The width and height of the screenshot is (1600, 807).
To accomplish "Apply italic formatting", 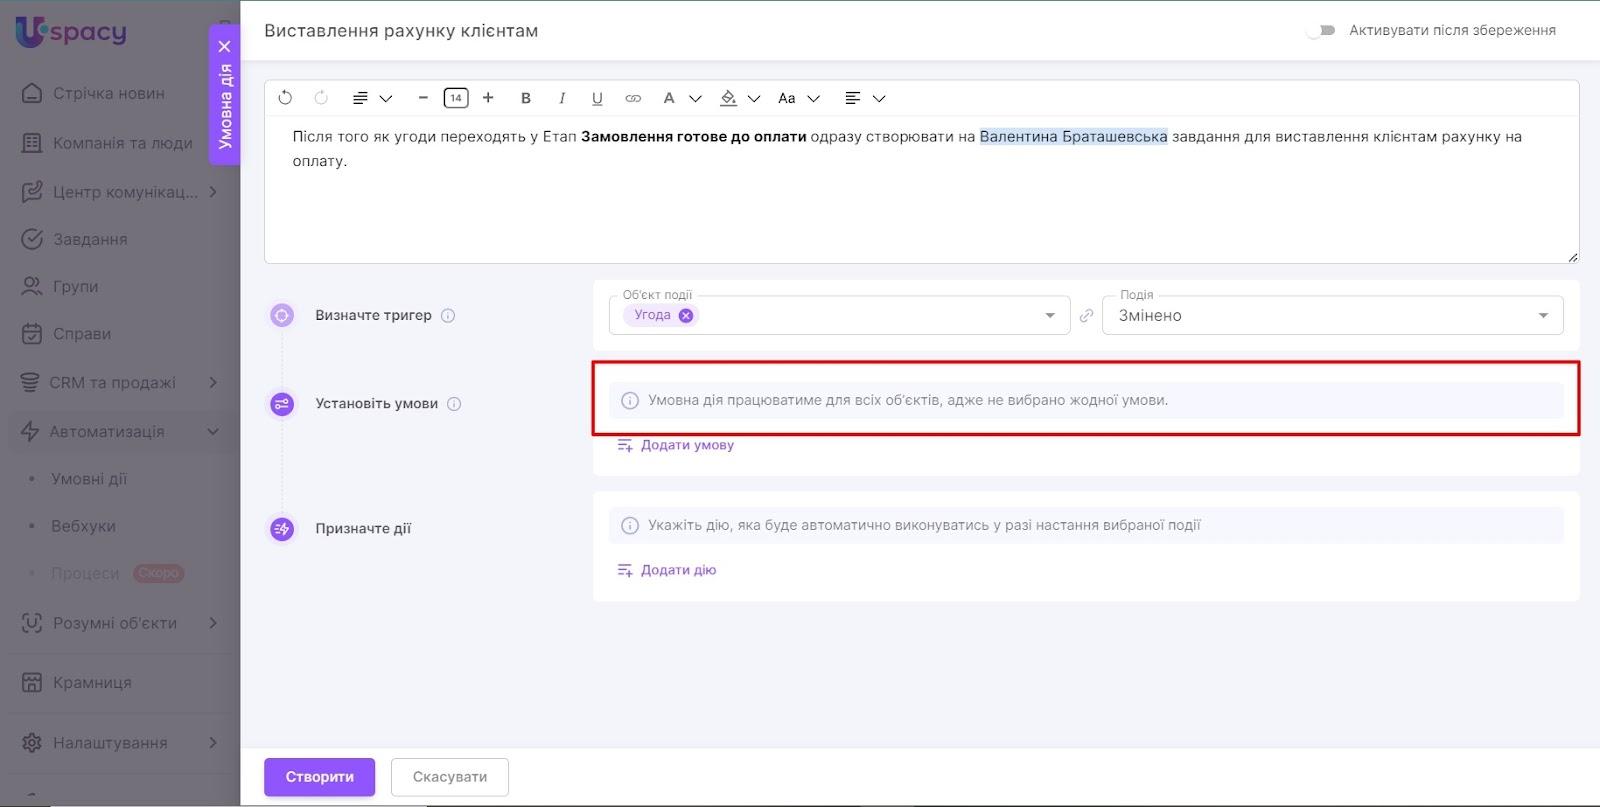I will pyautogui.click(x=561, y=98).
